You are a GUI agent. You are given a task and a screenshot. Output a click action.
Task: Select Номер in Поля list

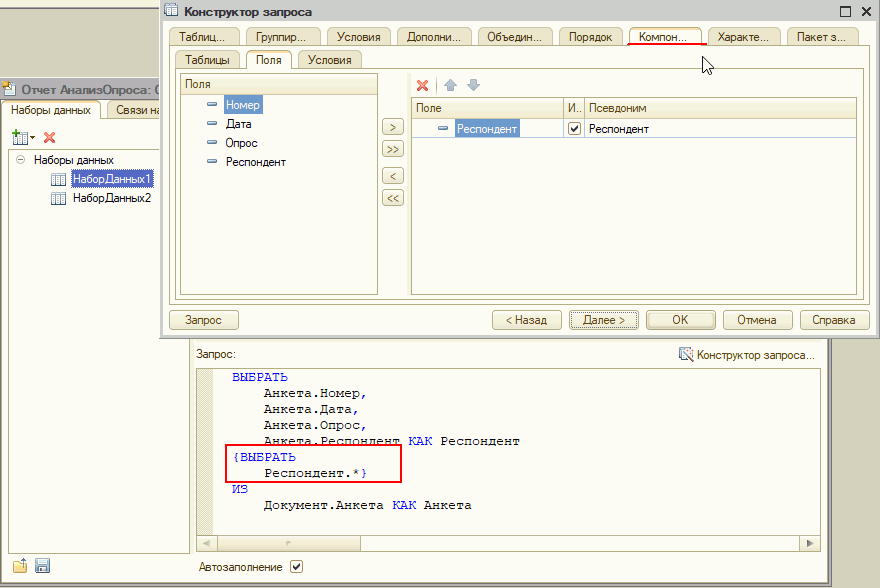[x=242, y=104]
